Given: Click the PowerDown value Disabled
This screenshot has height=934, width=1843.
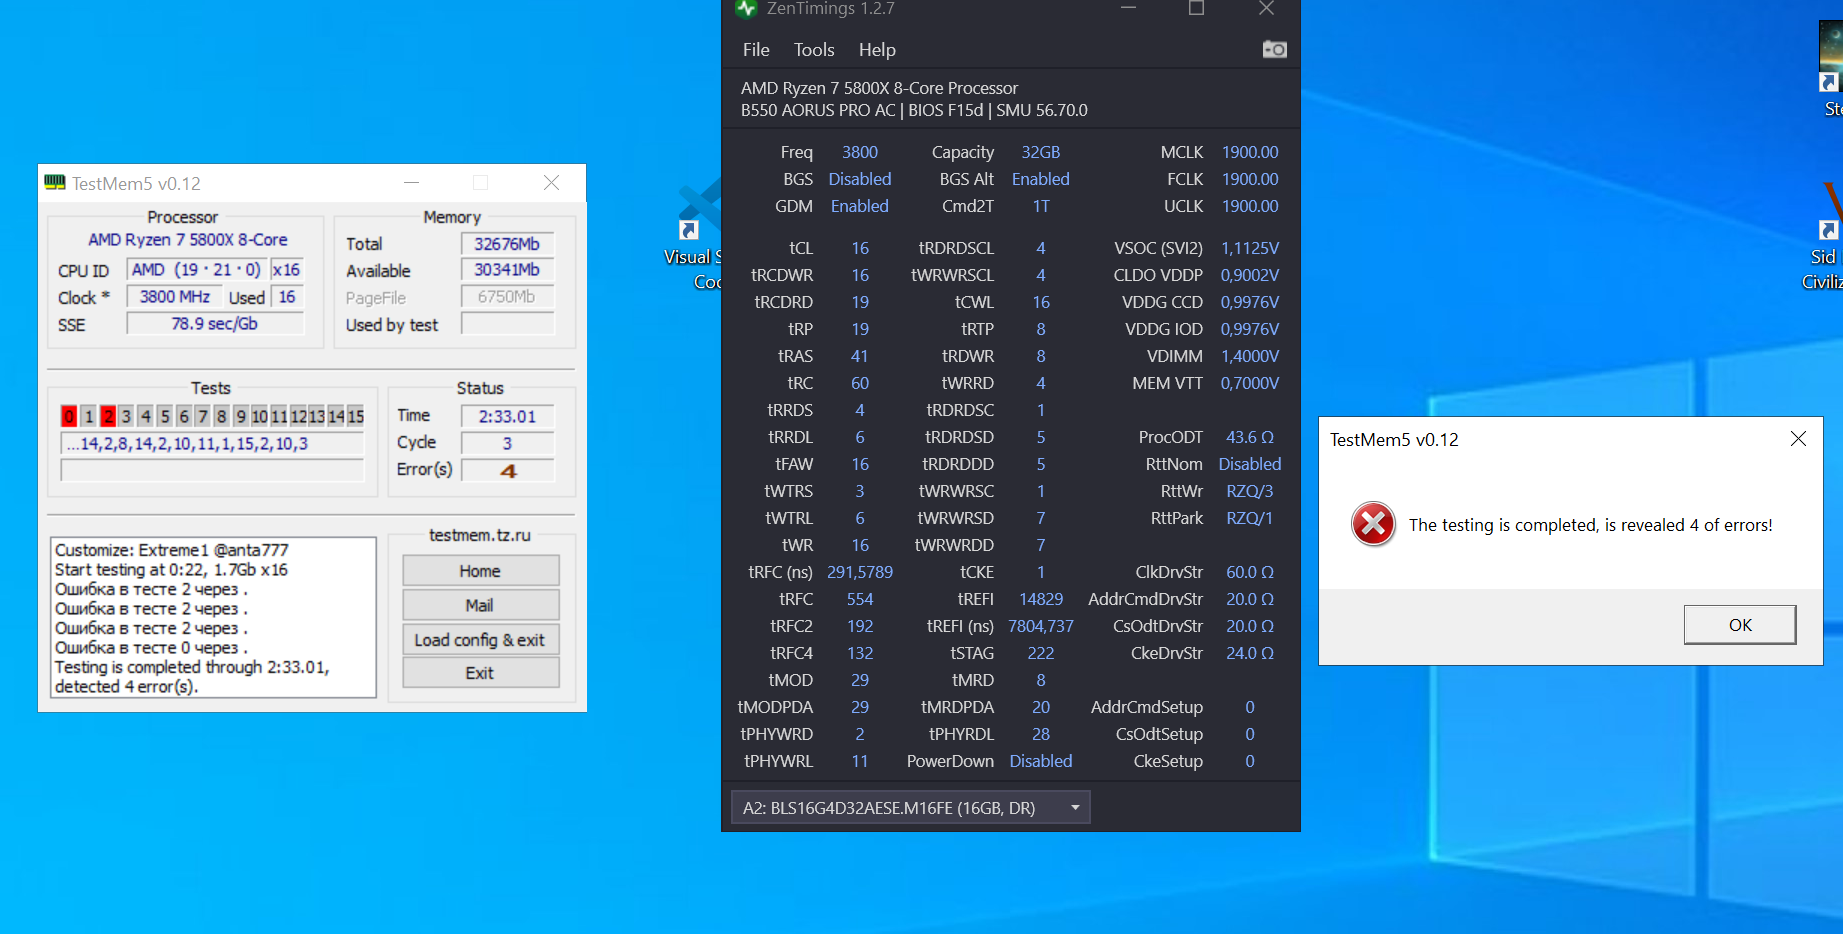Looking at the screenshot, I should point(1041,761).
